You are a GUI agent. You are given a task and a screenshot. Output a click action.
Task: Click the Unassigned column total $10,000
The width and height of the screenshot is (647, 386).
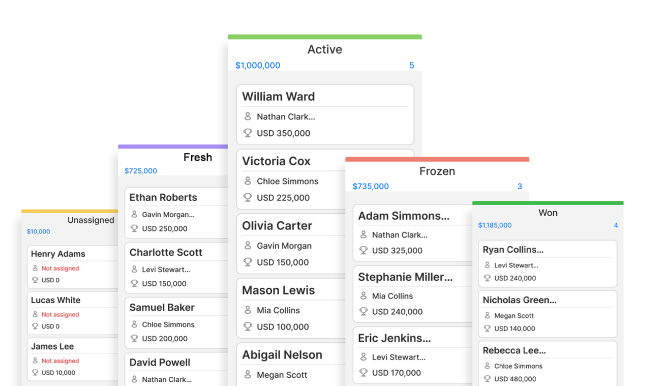click(38, 232)
